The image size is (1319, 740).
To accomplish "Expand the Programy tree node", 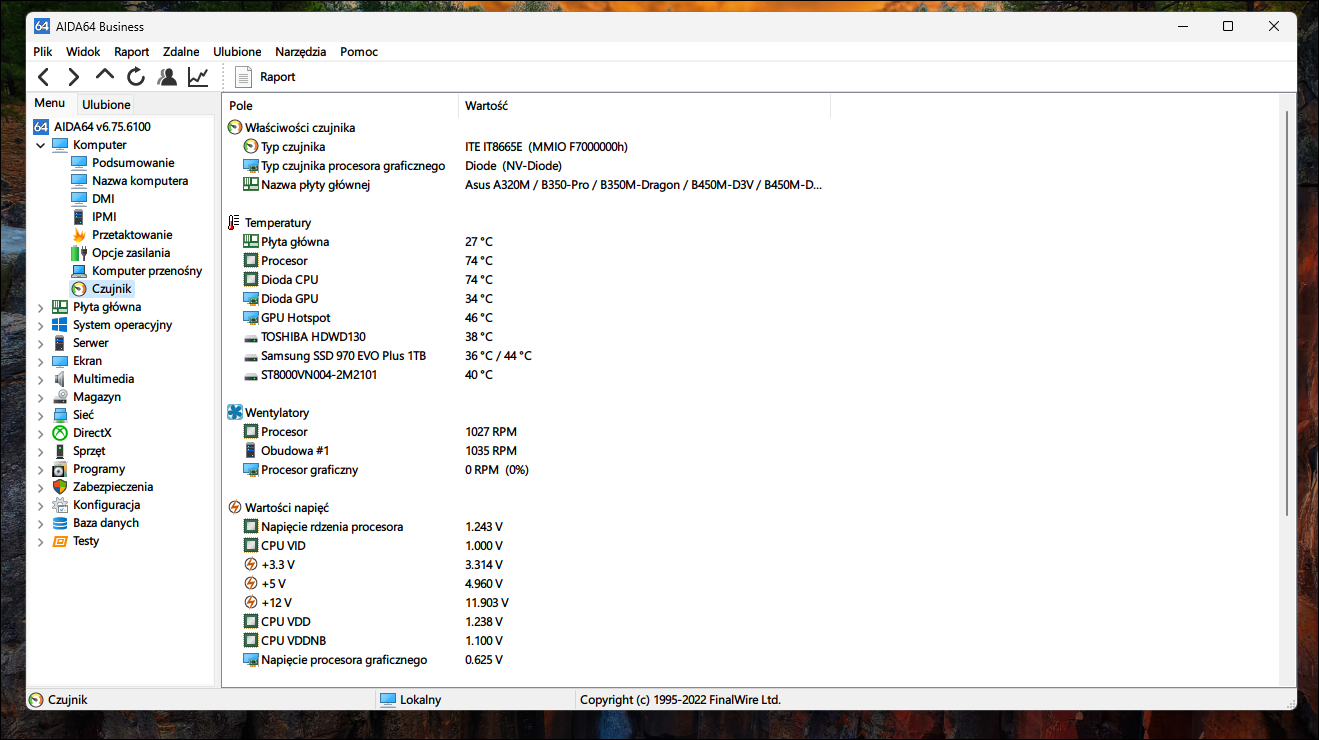I will pyautogui.click(x=41, y=469).
